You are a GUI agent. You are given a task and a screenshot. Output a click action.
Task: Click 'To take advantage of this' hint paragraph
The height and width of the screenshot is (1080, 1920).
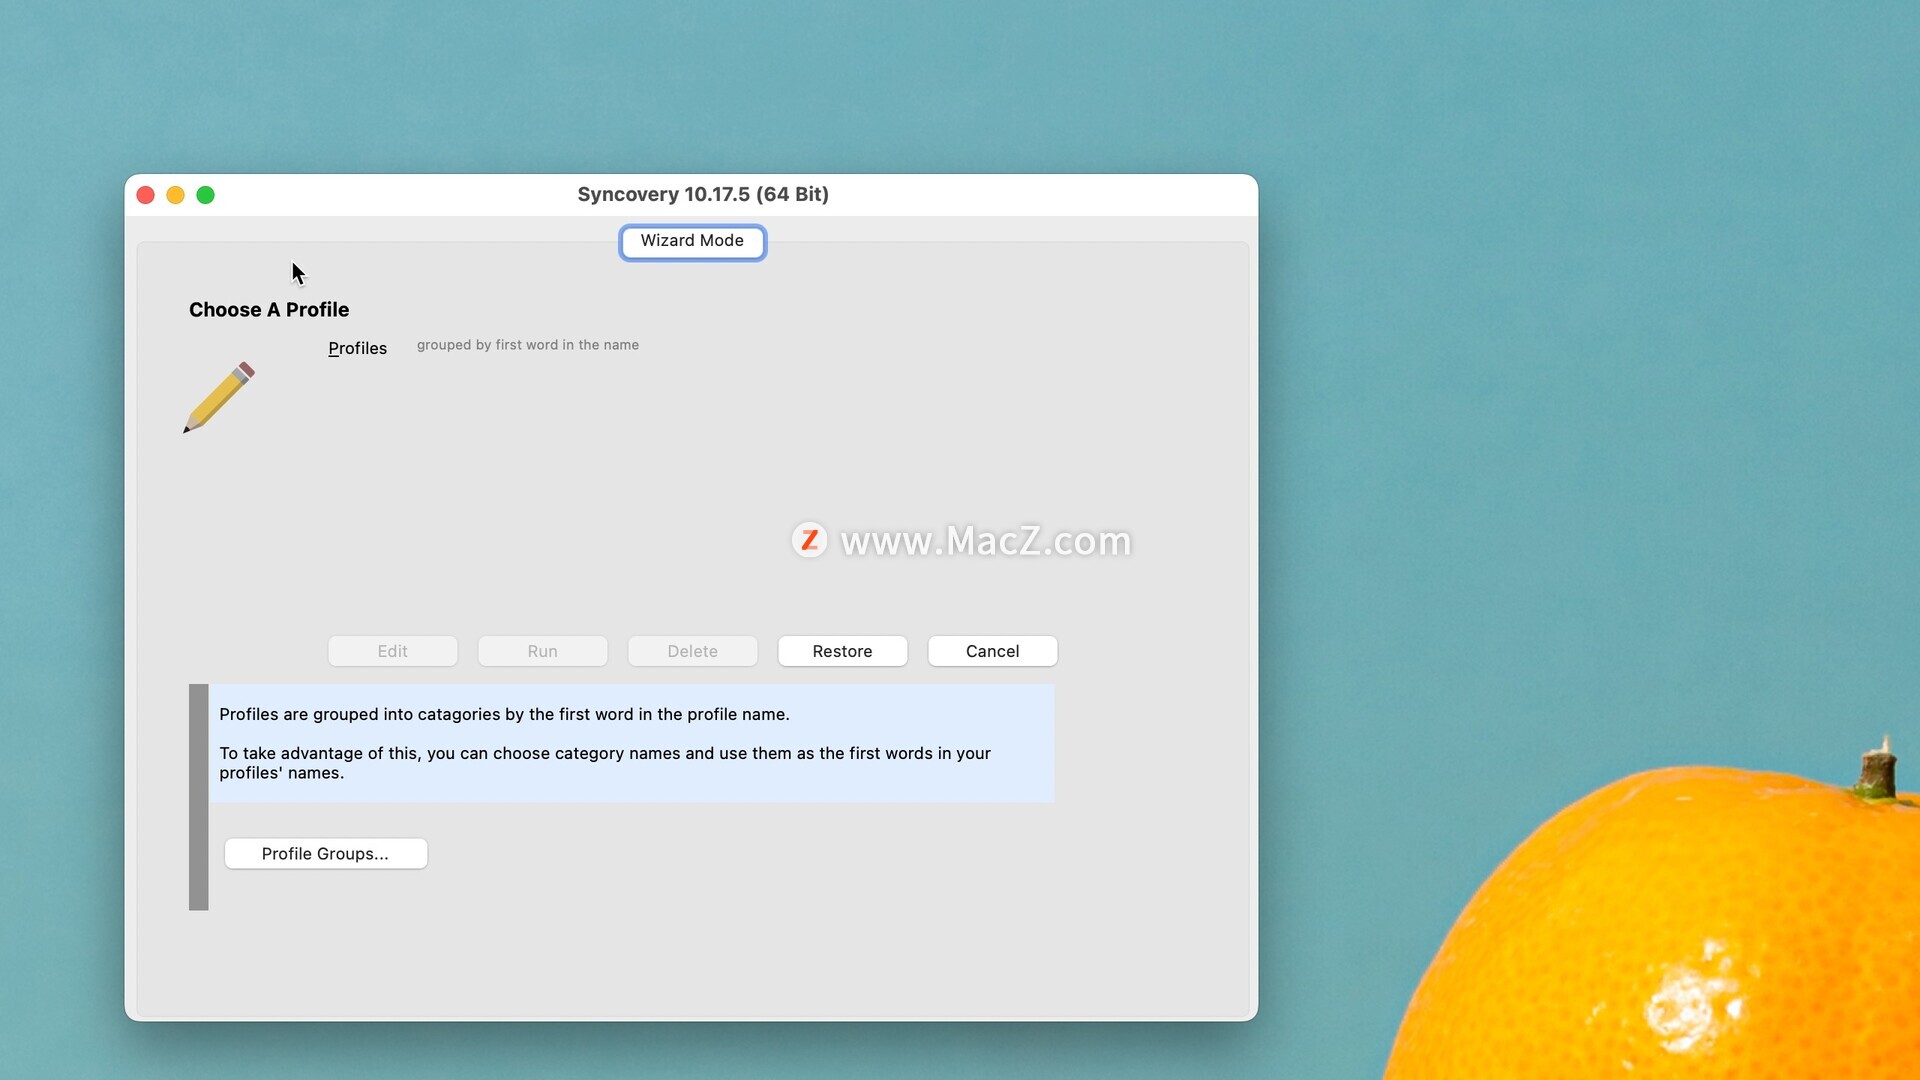[605, 763]
